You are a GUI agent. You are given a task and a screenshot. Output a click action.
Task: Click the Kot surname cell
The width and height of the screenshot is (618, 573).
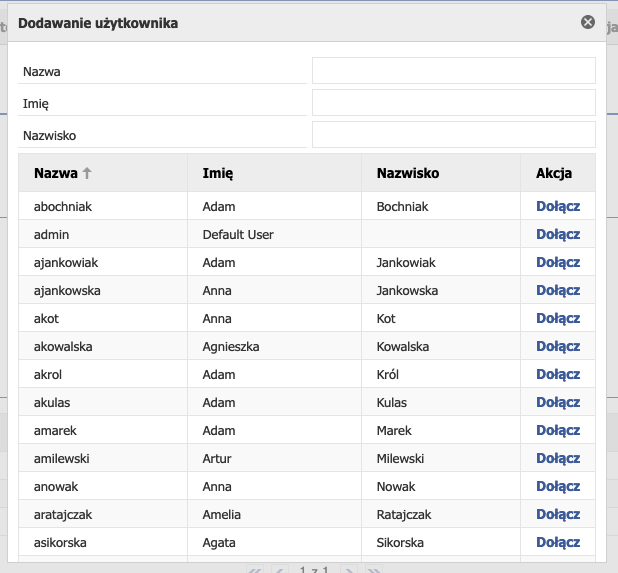coord(441,318)
